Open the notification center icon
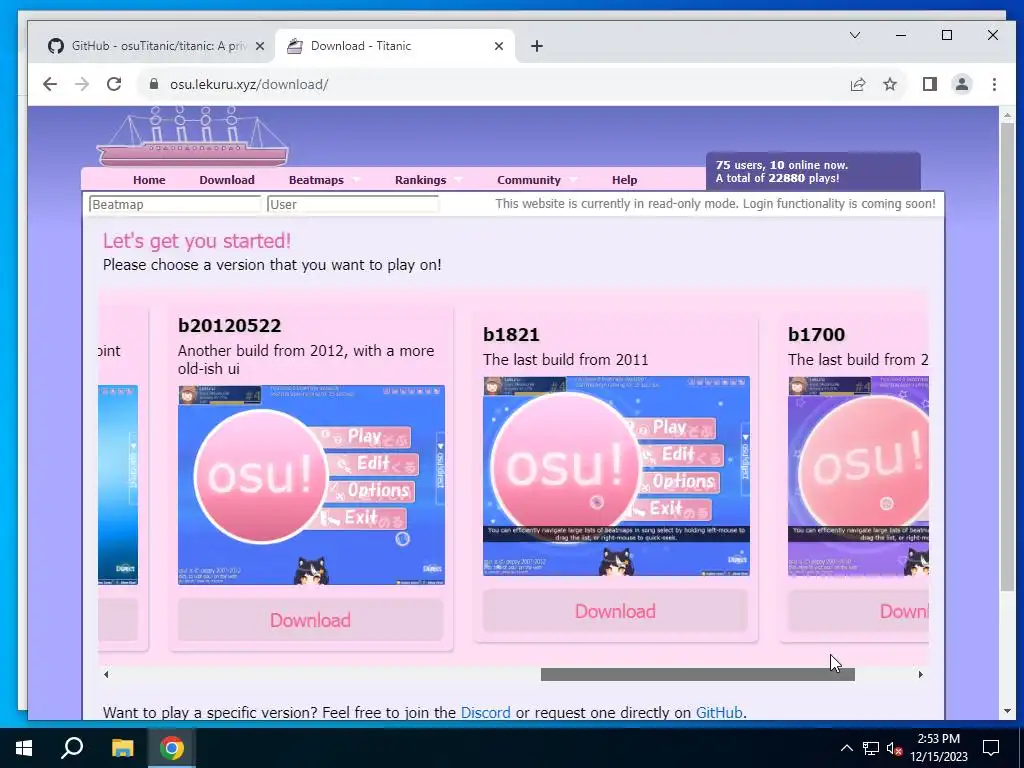Image resolution: width=1024 pixels, height=768 pixels. (x=991, y=748)
